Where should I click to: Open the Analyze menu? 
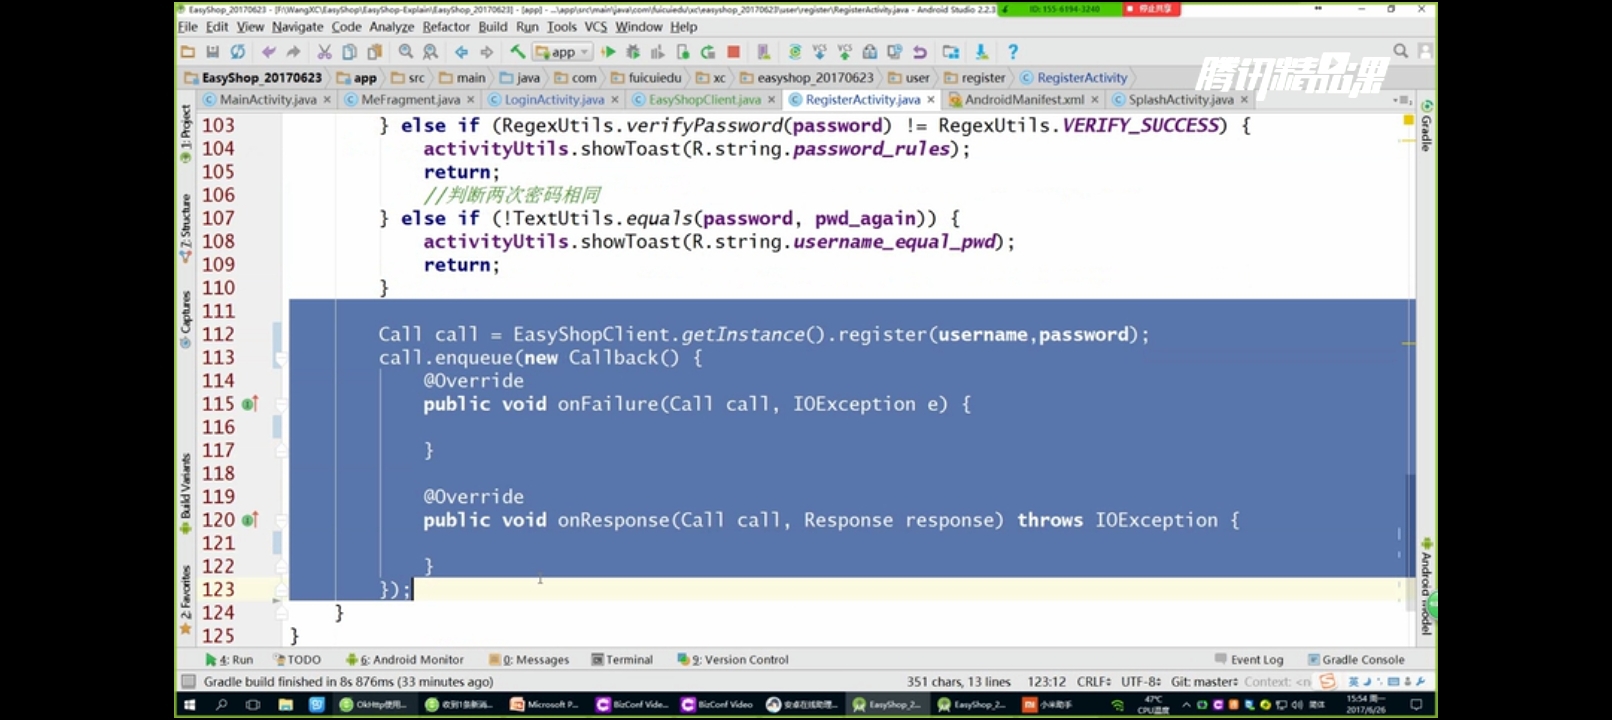(x=392, y=27)
